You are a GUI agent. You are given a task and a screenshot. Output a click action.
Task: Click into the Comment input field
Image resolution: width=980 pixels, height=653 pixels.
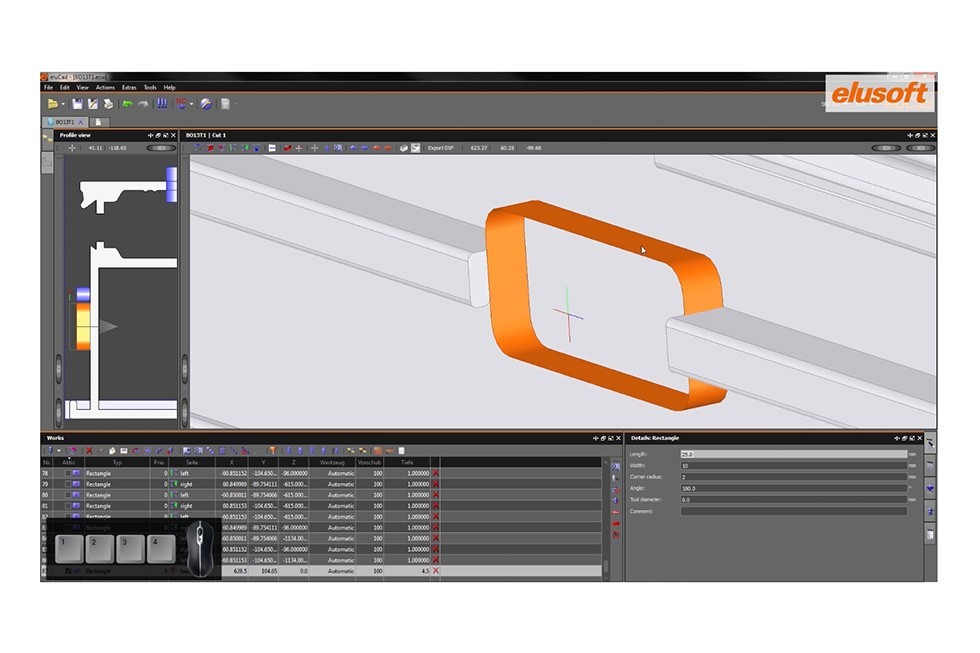click(x=793, y=511)
